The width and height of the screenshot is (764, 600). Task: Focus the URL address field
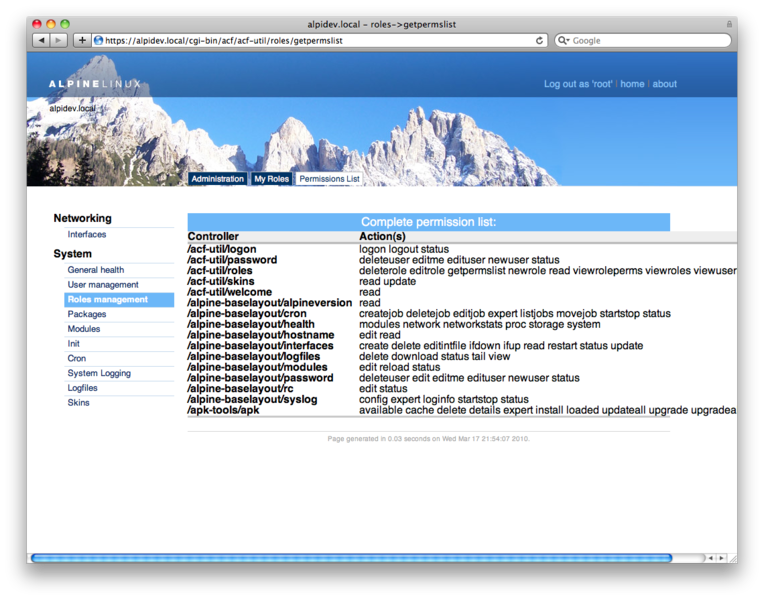click(319, 40)
